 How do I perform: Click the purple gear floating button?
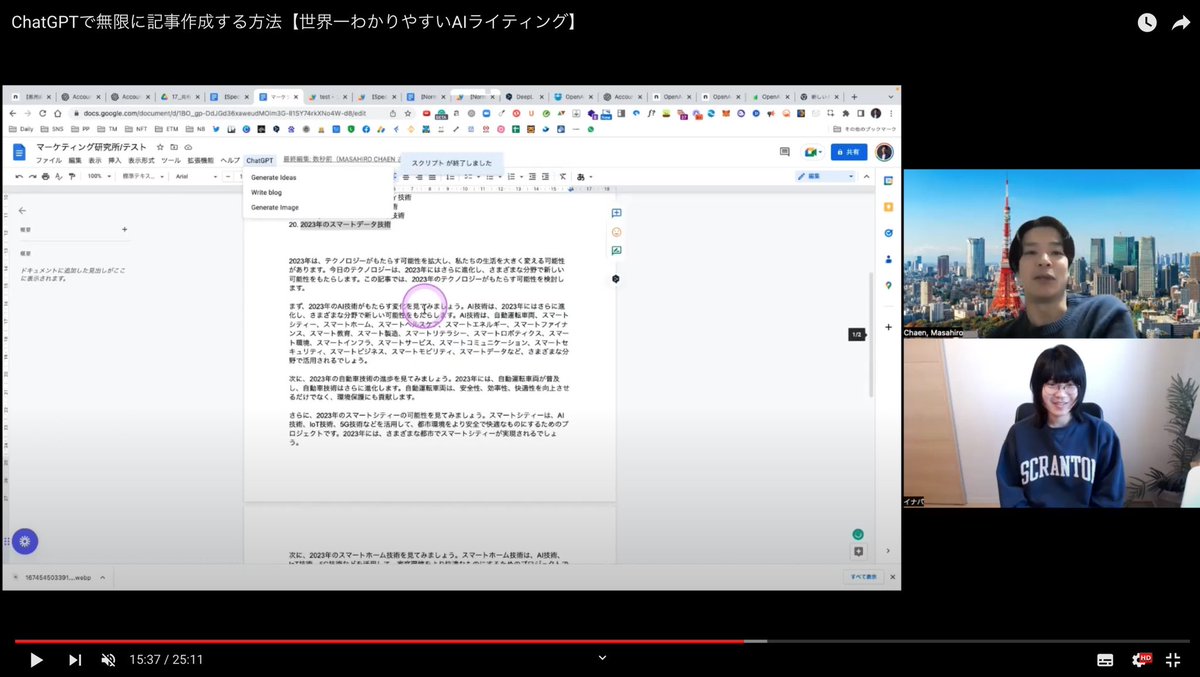pyautogui.click(x=25, y=541)
